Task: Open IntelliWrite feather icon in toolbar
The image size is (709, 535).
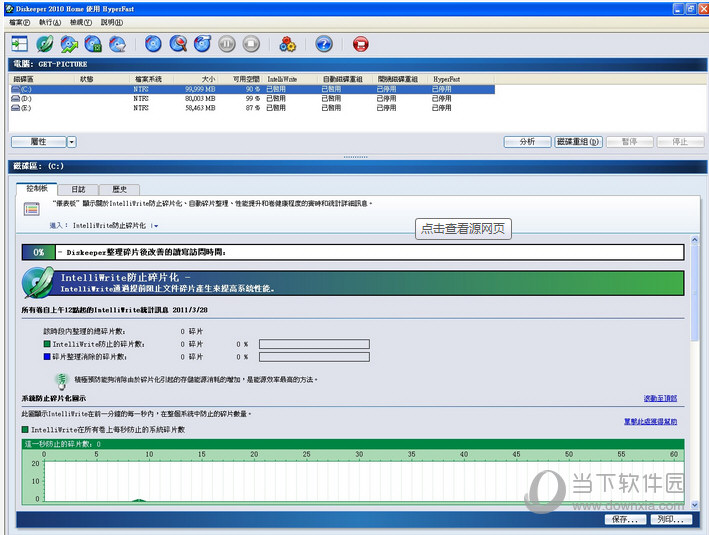Action: 45,44
